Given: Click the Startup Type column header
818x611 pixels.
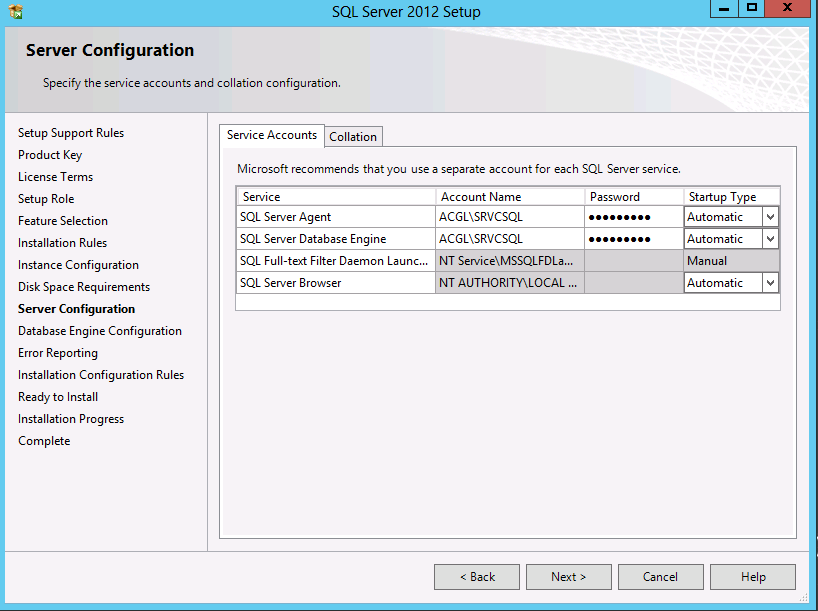Looking at the screenshot, I should click(732, 197).
